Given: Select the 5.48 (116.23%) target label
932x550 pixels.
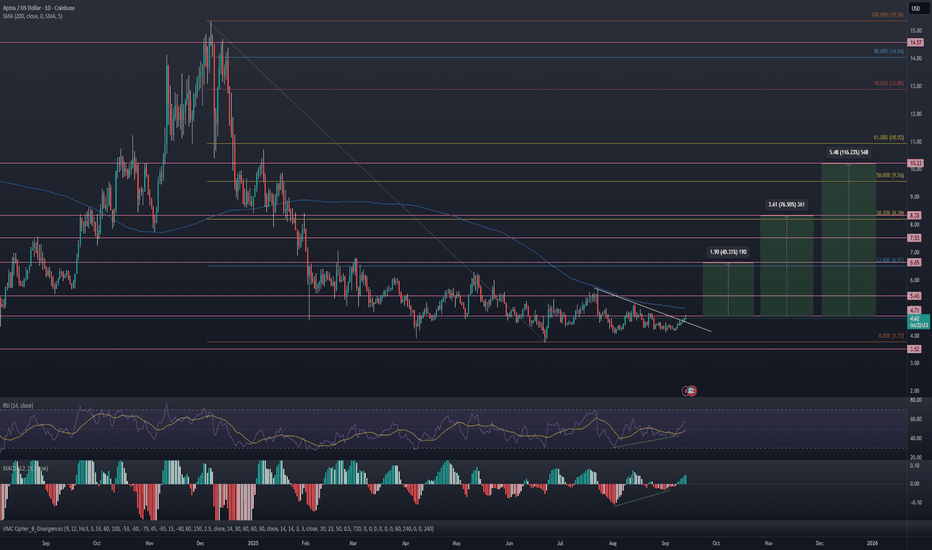Looking at the screenshot, I should click(x=848, y=152).
